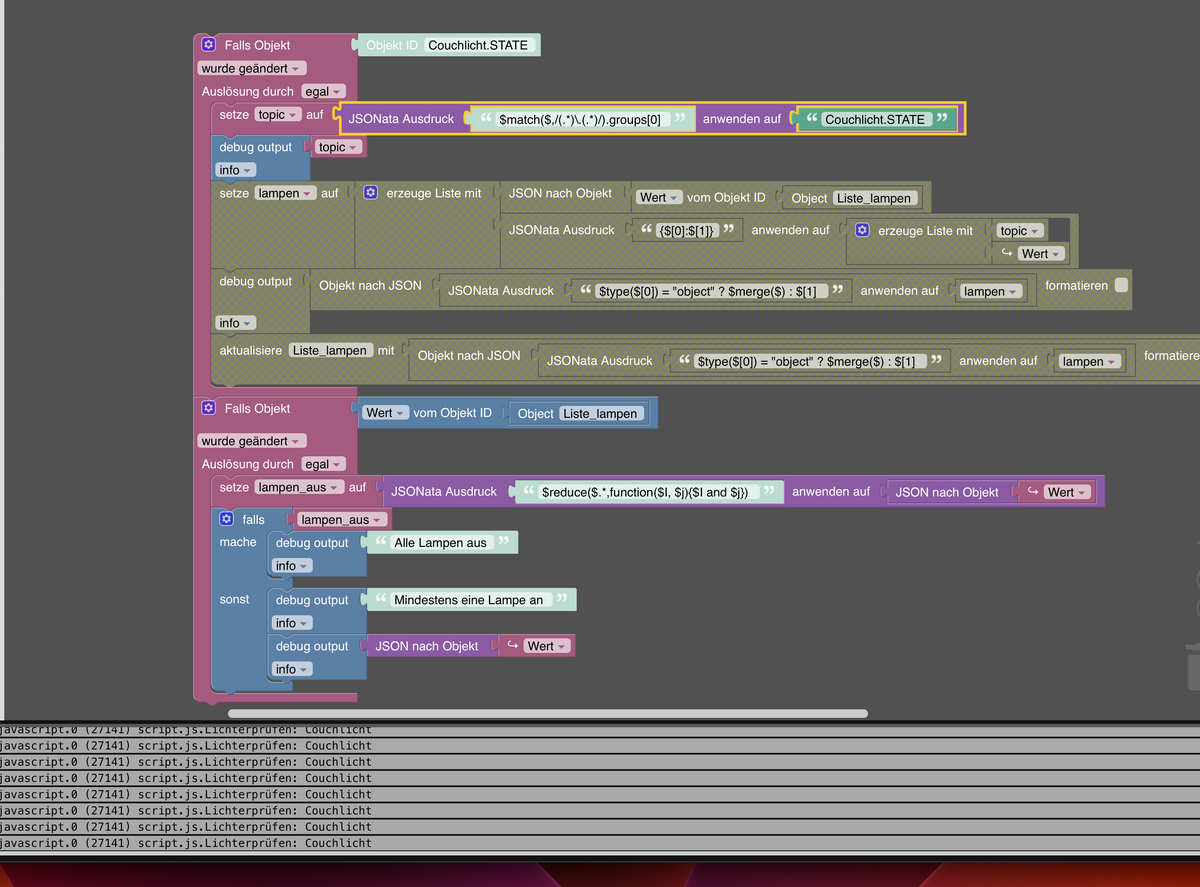This screenshot has width=1200, height=887.
Task: Click the Liste_lampen object in aktualisiere block
Action: 330,351
